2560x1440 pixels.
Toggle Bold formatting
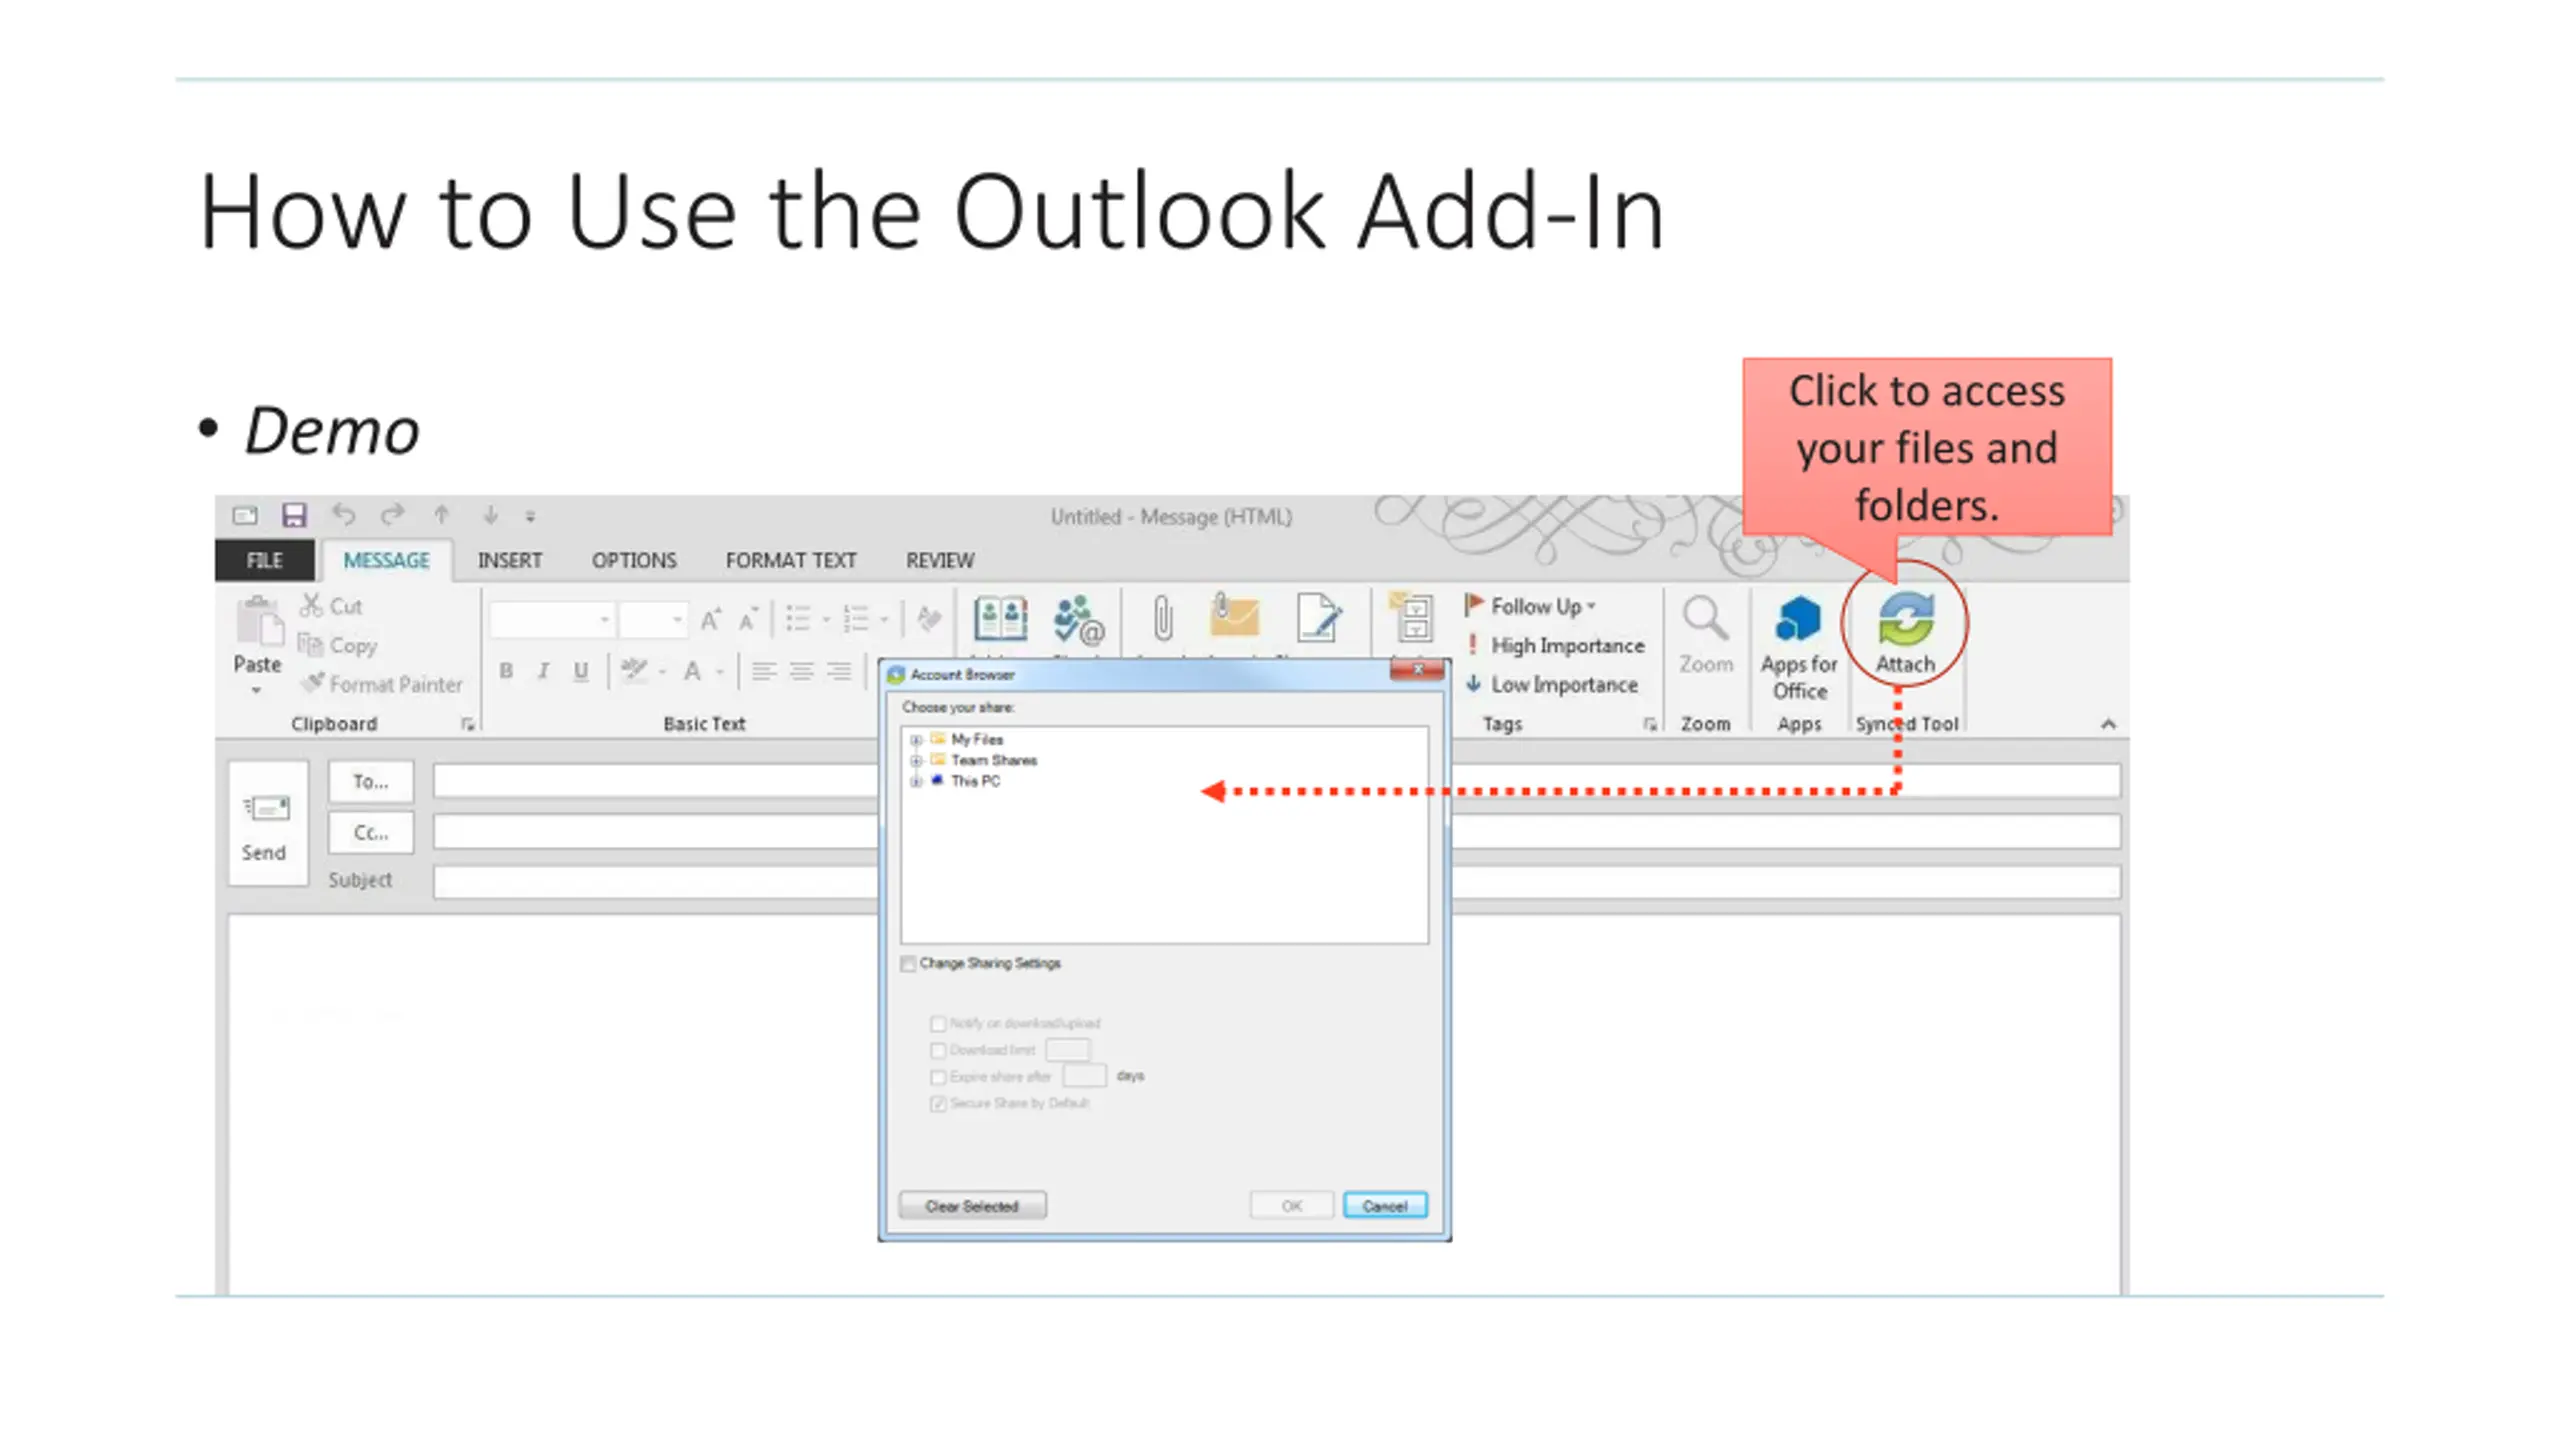pyautogui.click(x=506, y=671)
